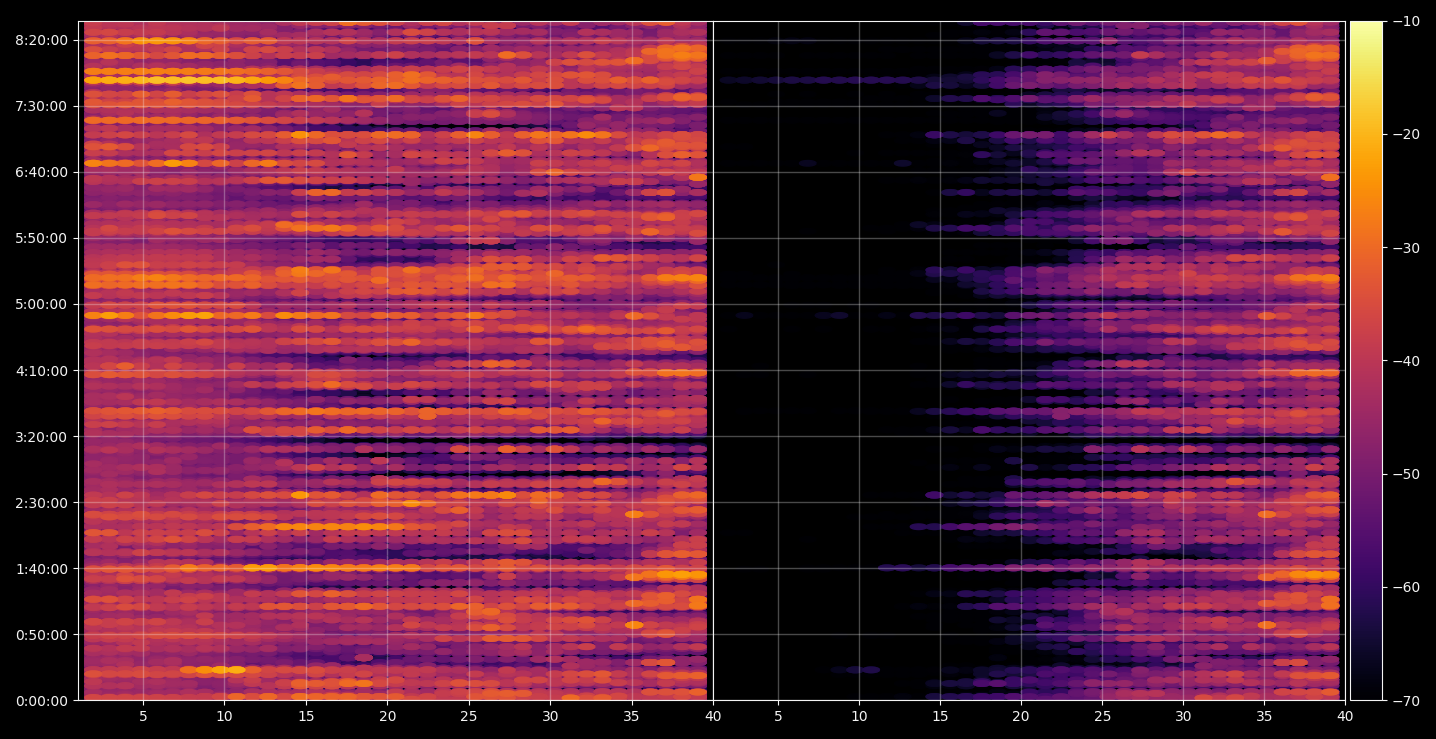The height and width of the screenshot is (739, 1436).
Task: Select the 7:30:00 y-axis time label
Action: pos(42,106)
